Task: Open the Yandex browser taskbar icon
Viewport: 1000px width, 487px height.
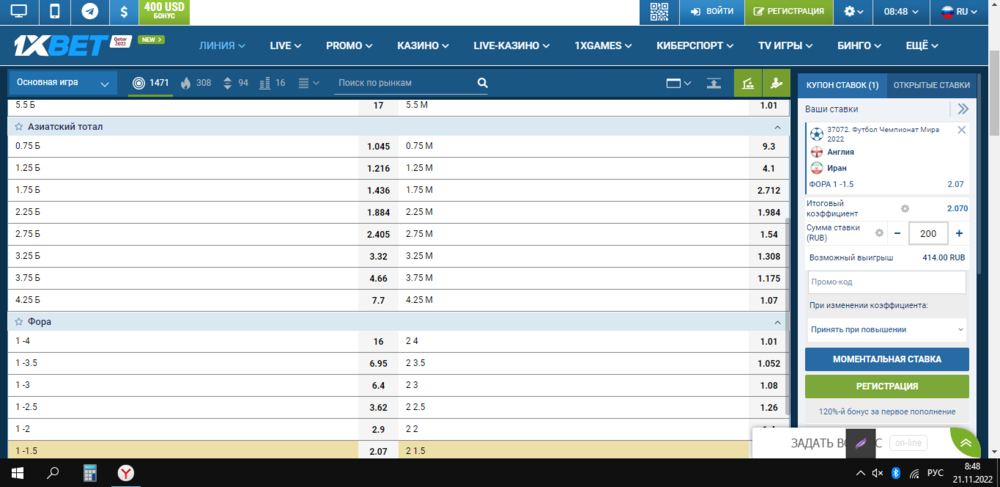Action: click(x=126, y=473)
